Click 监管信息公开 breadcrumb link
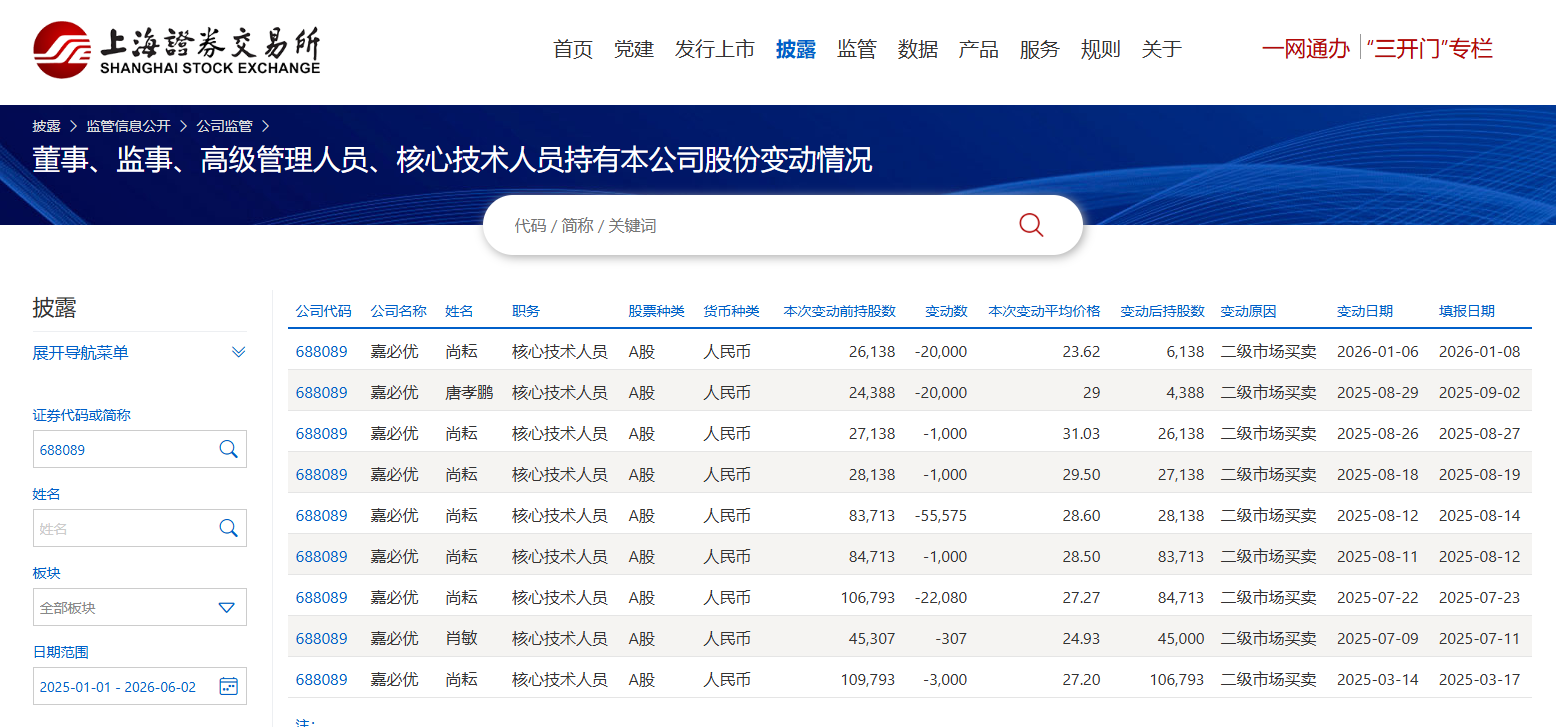Screen dimensions: 1556x727 [128, 126]
